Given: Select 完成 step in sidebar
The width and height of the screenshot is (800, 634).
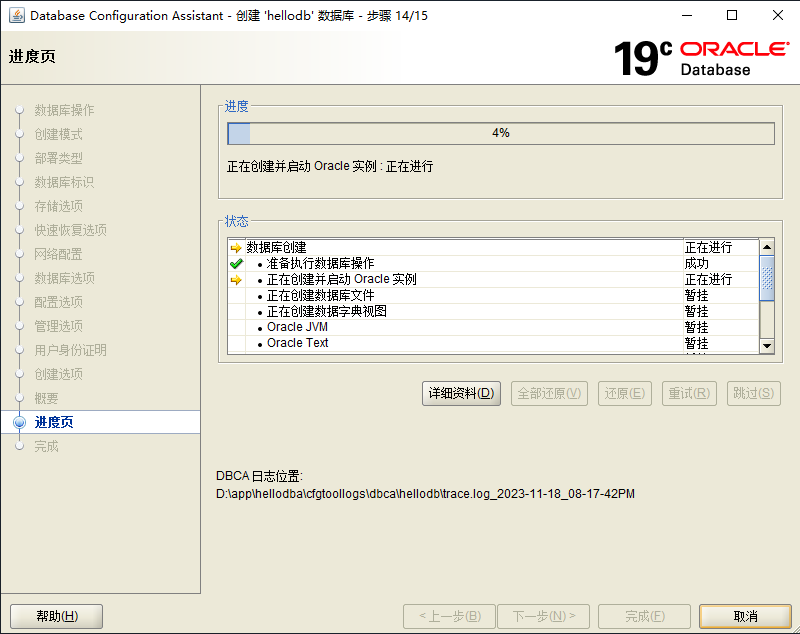Looking at the screenshot, I should [46, 446].
